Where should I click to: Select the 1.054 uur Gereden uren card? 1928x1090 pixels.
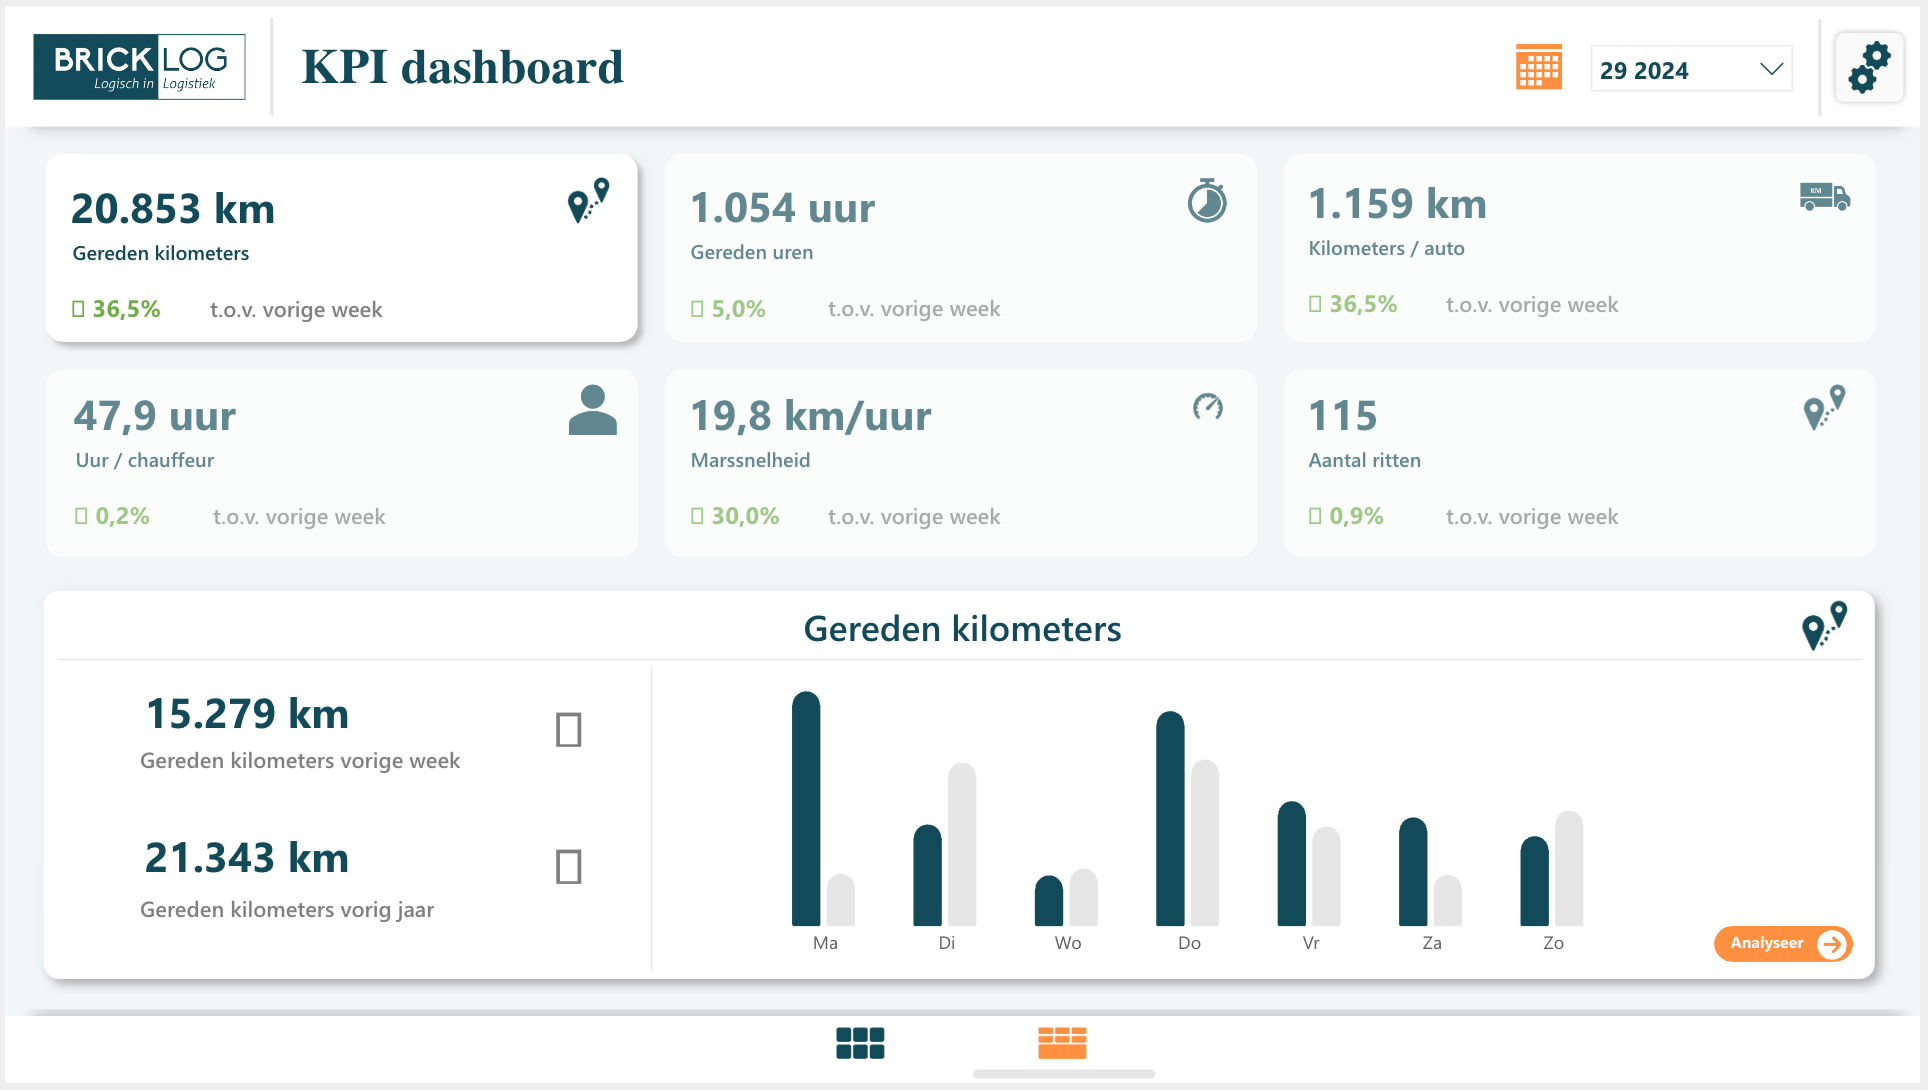point(960,248)
